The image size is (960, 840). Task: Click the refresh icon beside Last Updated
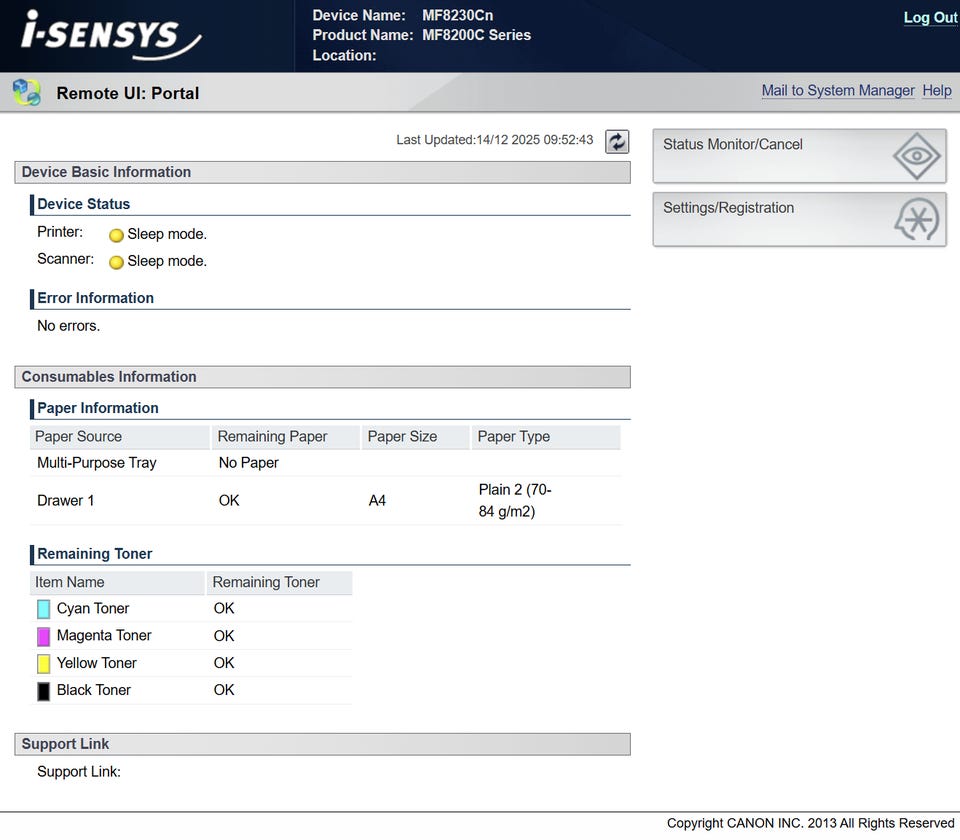(x=617, y=141)
